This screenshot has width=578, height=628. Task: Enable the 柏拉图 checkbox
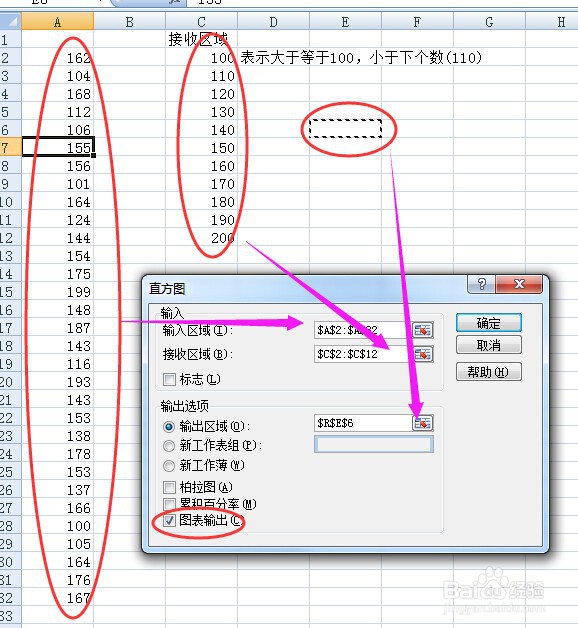point(169,487)
